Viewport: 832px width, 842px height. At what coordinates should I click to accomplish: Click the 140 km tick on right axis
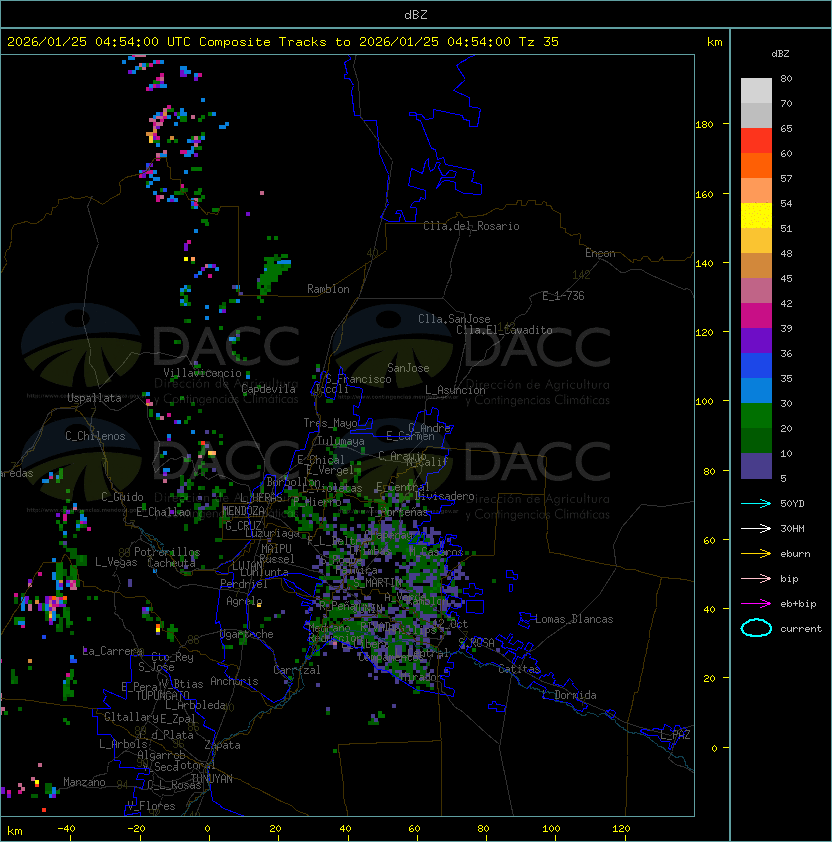[x=704, y=263]
